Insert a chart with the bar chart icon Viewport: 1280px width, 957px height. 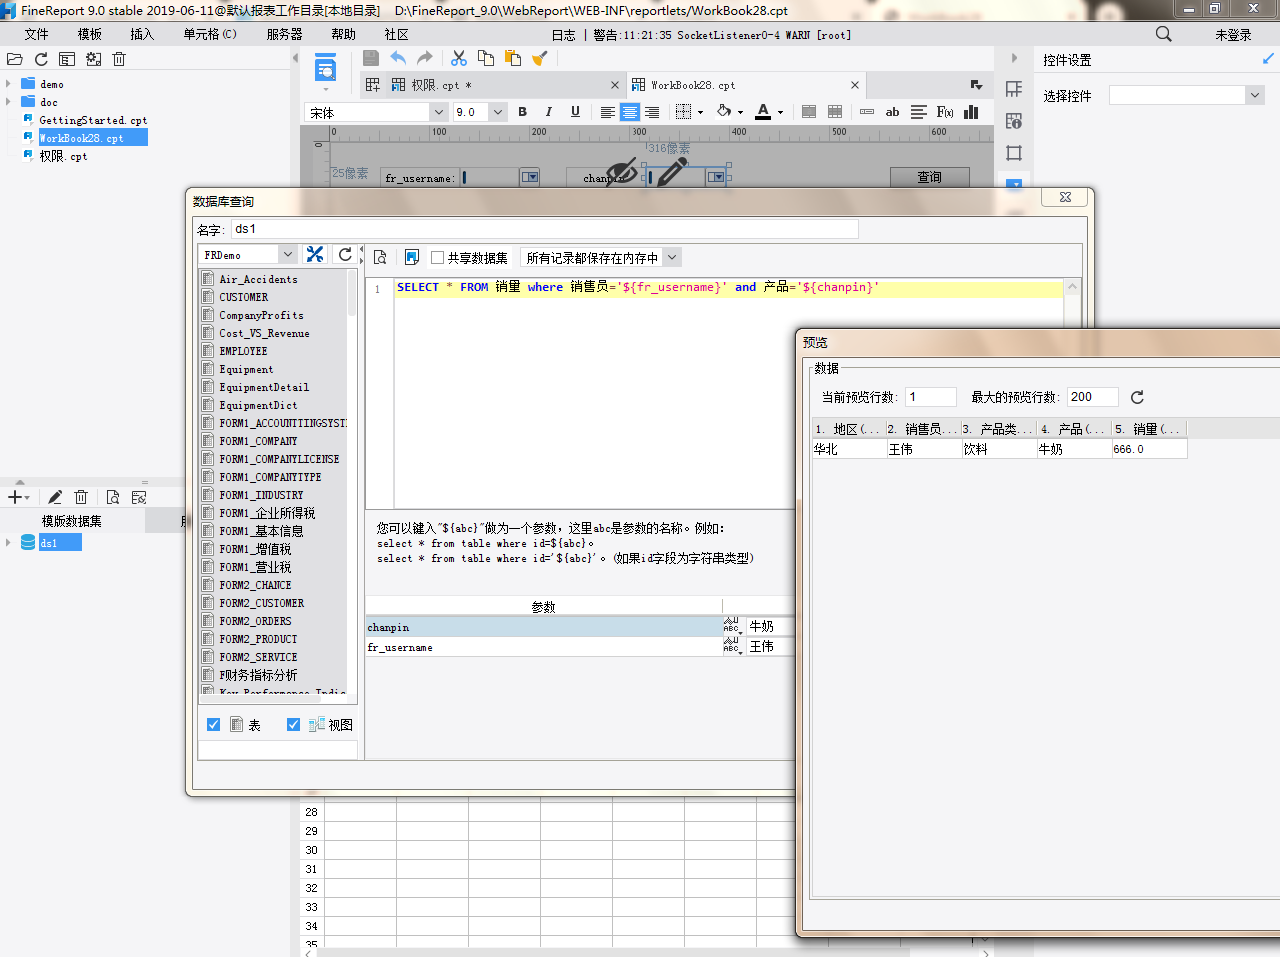pyautogui.click(x=971, y=112)
